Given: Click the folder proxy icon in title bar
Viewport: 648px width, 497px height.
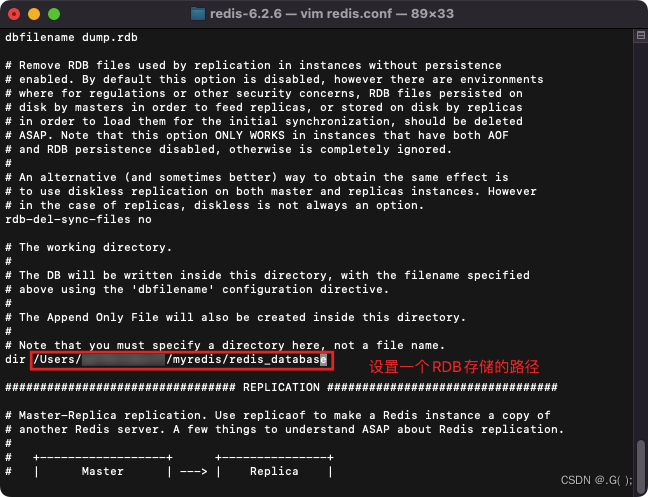Looking at the screenshot, I should [198, 14].
